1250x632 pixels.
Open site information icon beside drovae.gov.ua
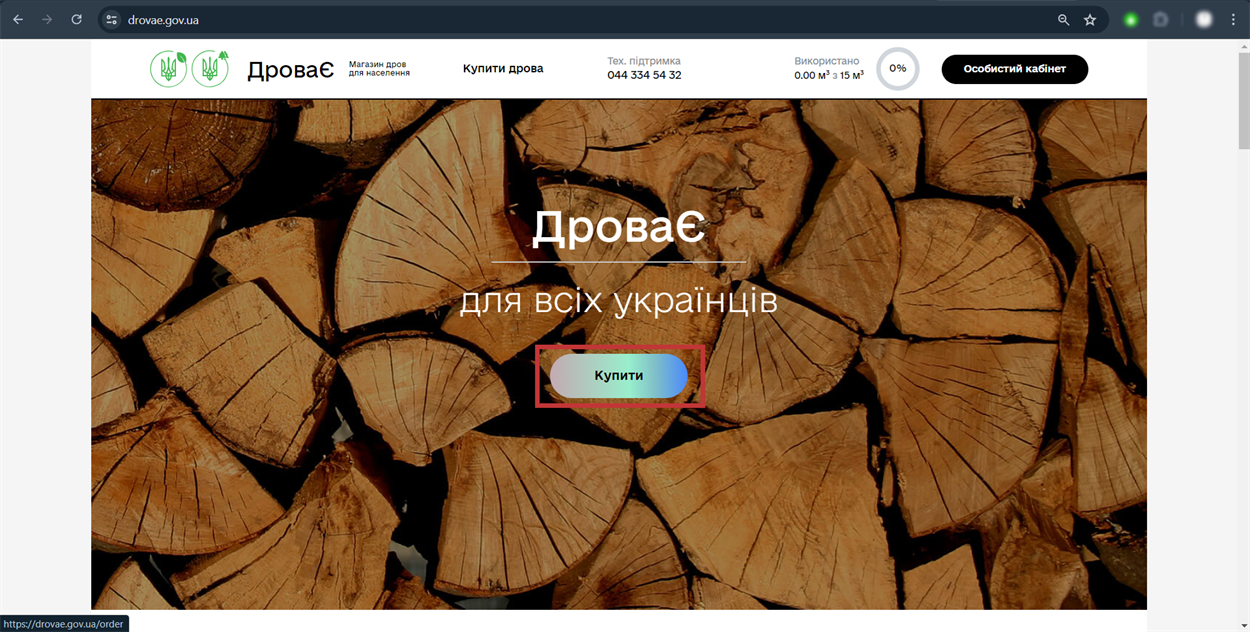(112, 20)
